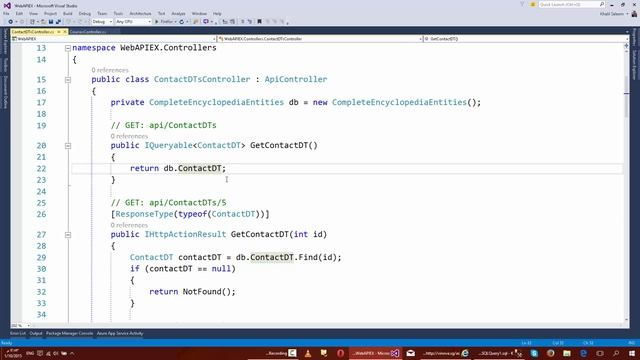Screen dimensions: 640x360
Task: Open the Error List panel tab
Action: tap(18, 333)
